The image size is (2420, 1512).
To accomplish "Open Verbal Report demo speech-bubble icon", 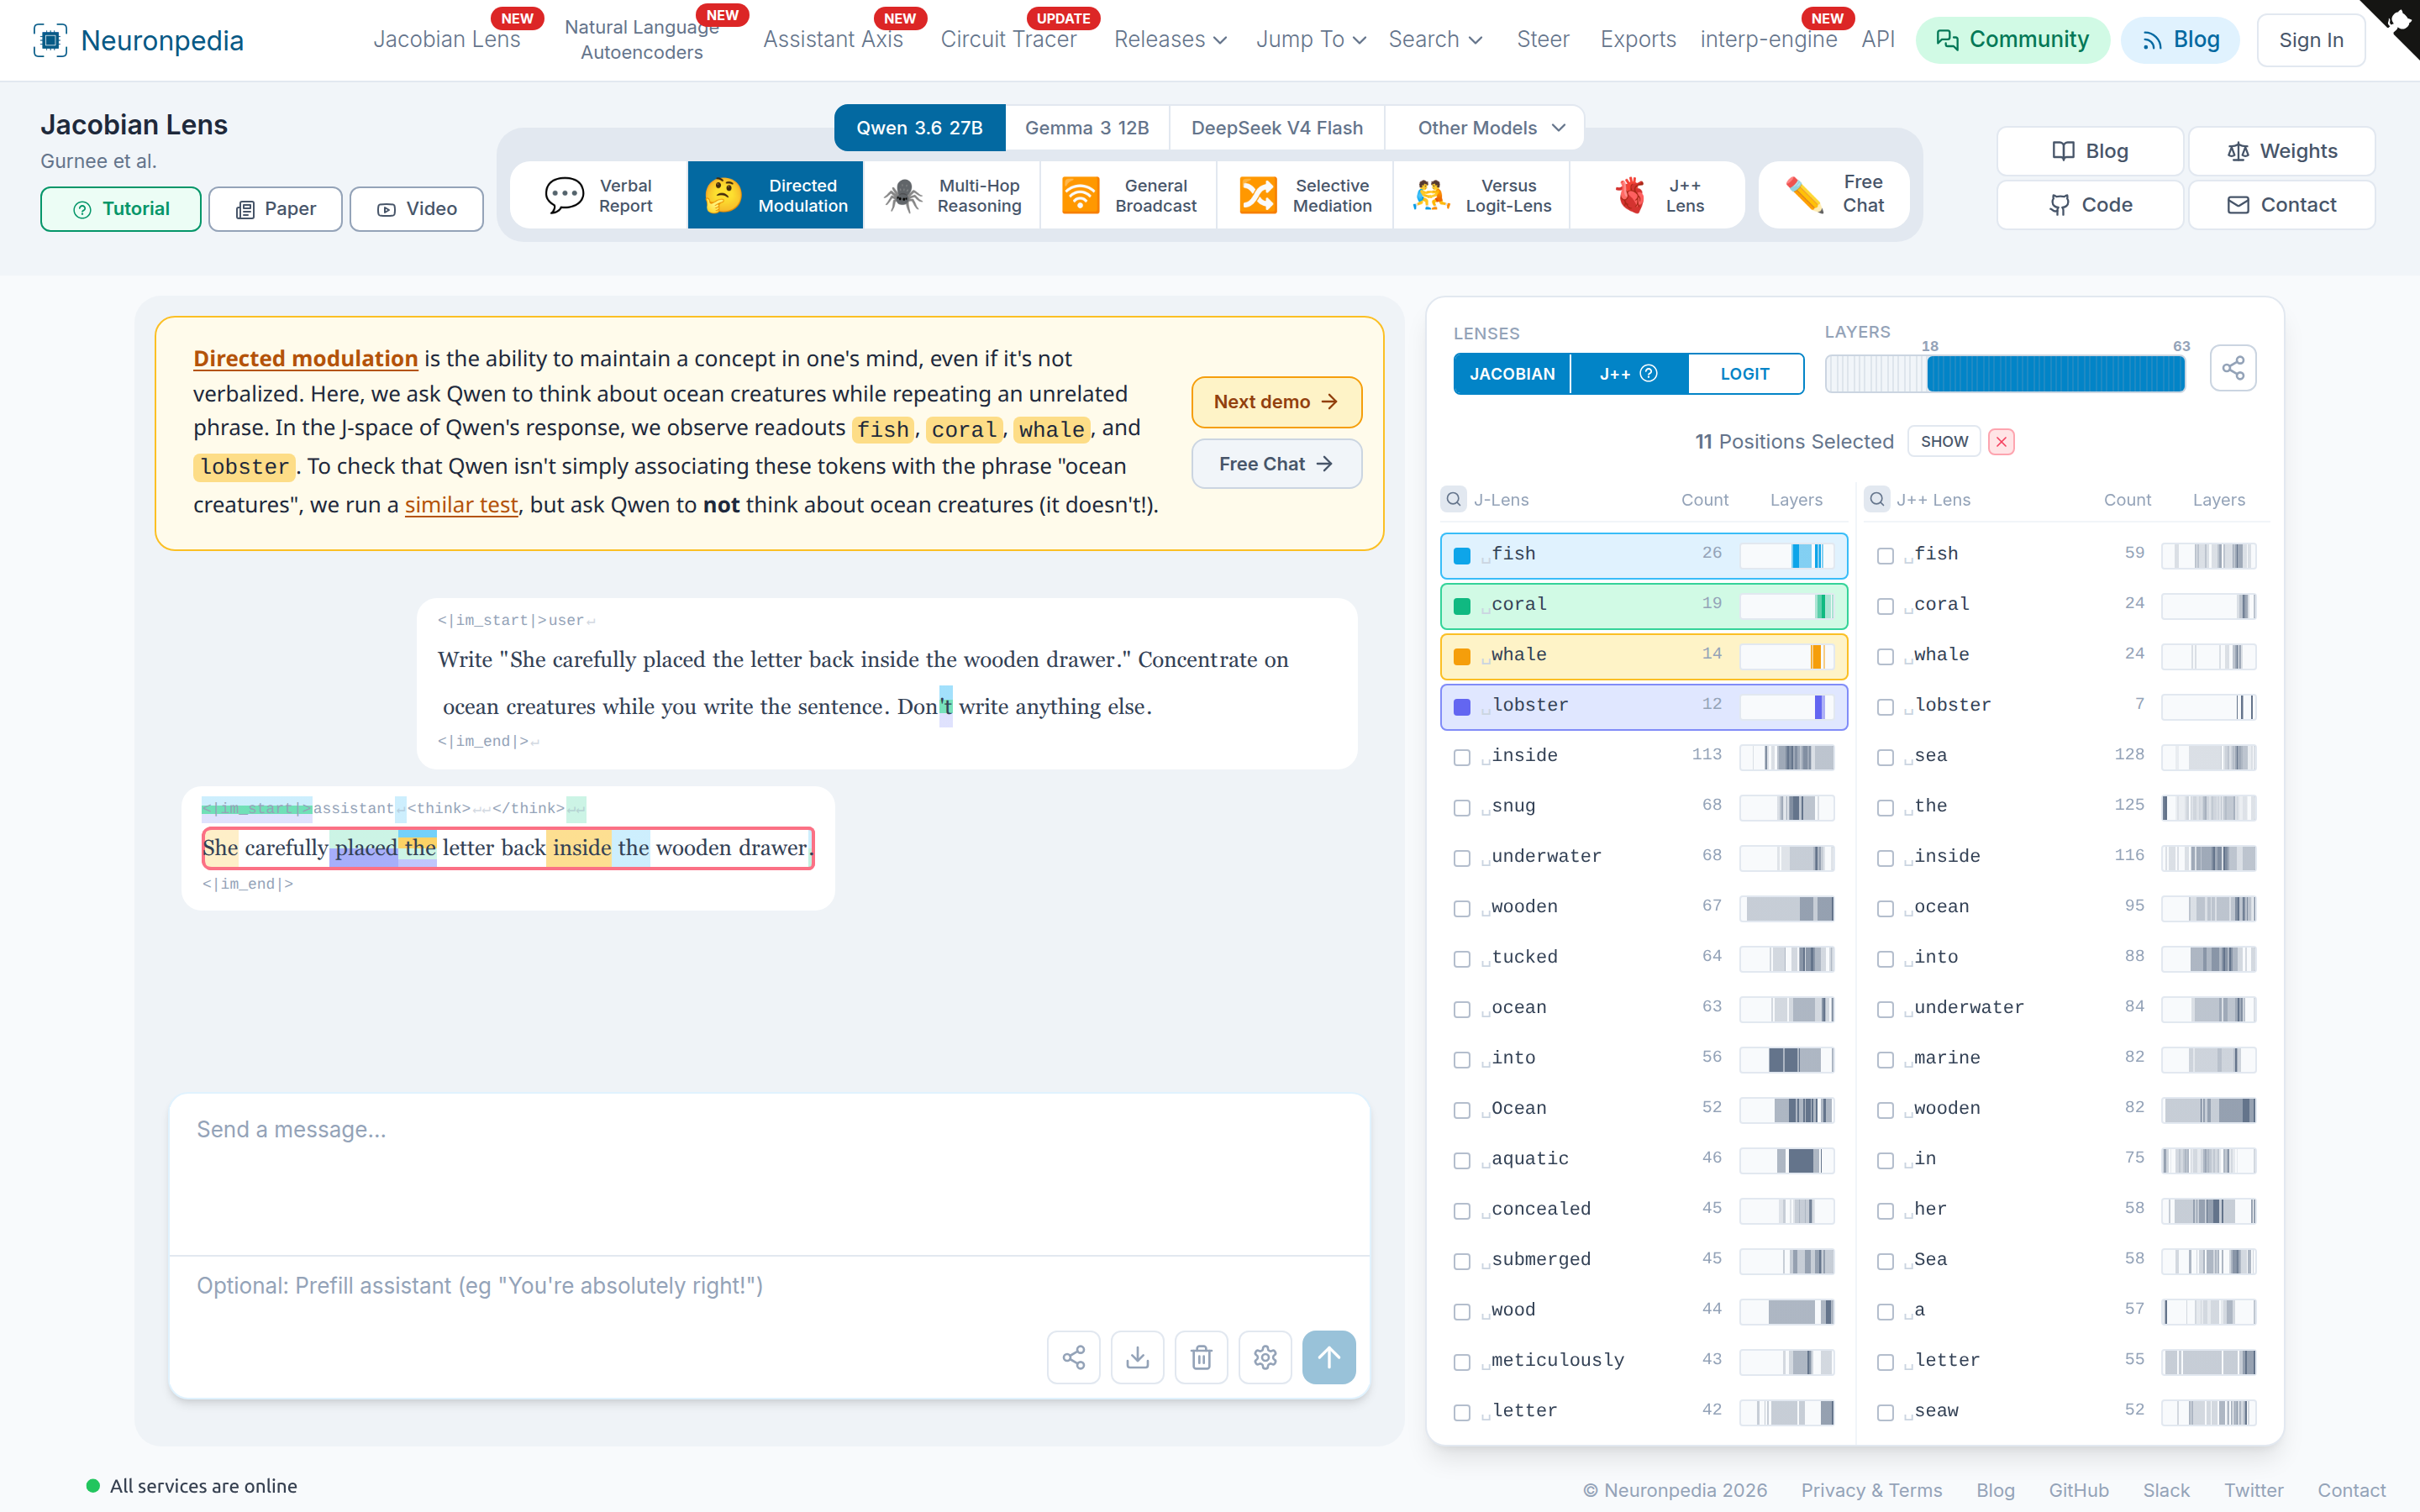I will pos(564,195).
